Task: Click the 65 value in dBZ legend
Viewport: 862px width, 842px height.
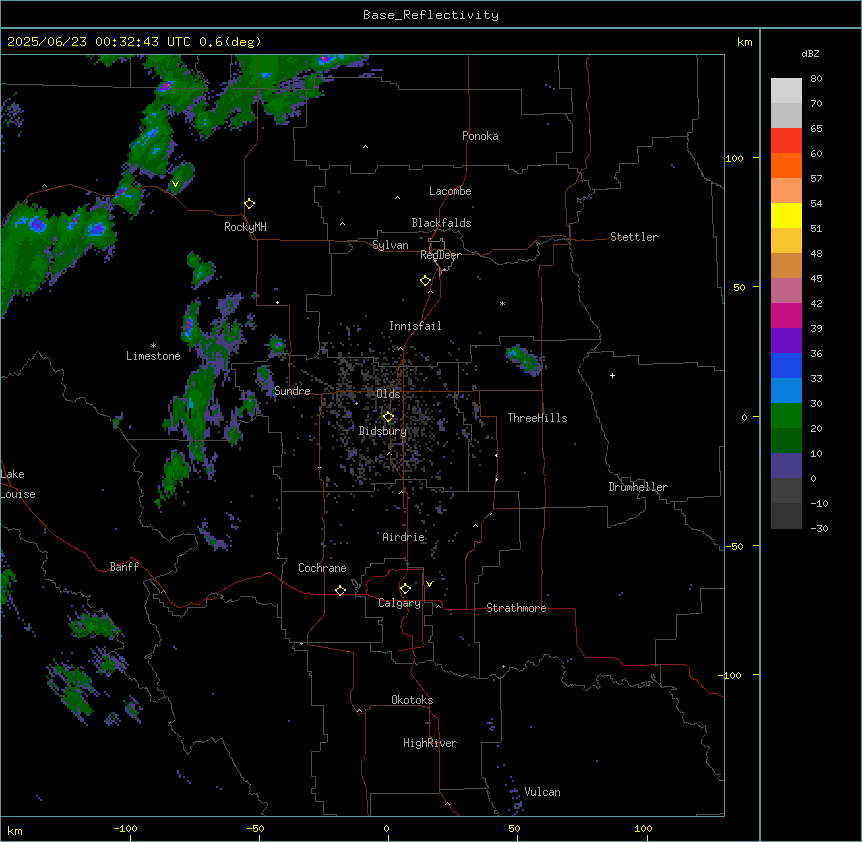Action: tap(816, 128)
